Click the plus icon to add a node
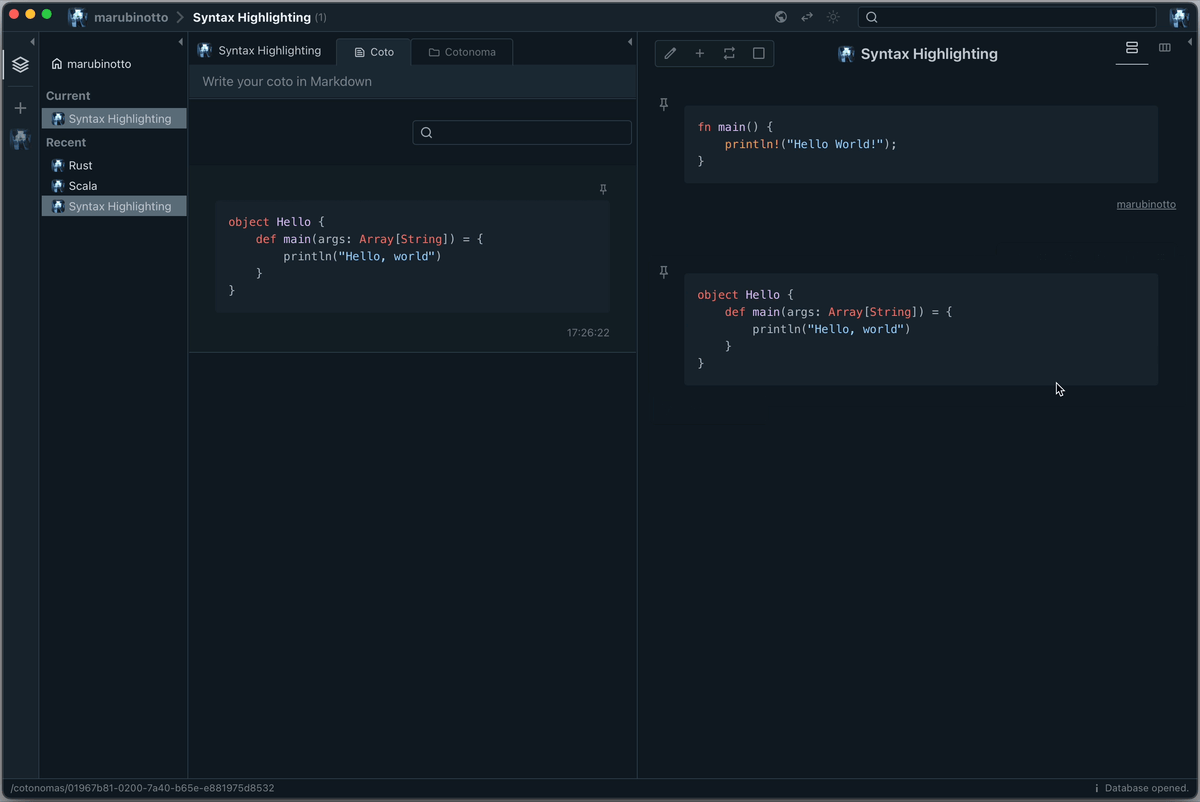This screenshot has height=802, width=1200. point(20,108)
